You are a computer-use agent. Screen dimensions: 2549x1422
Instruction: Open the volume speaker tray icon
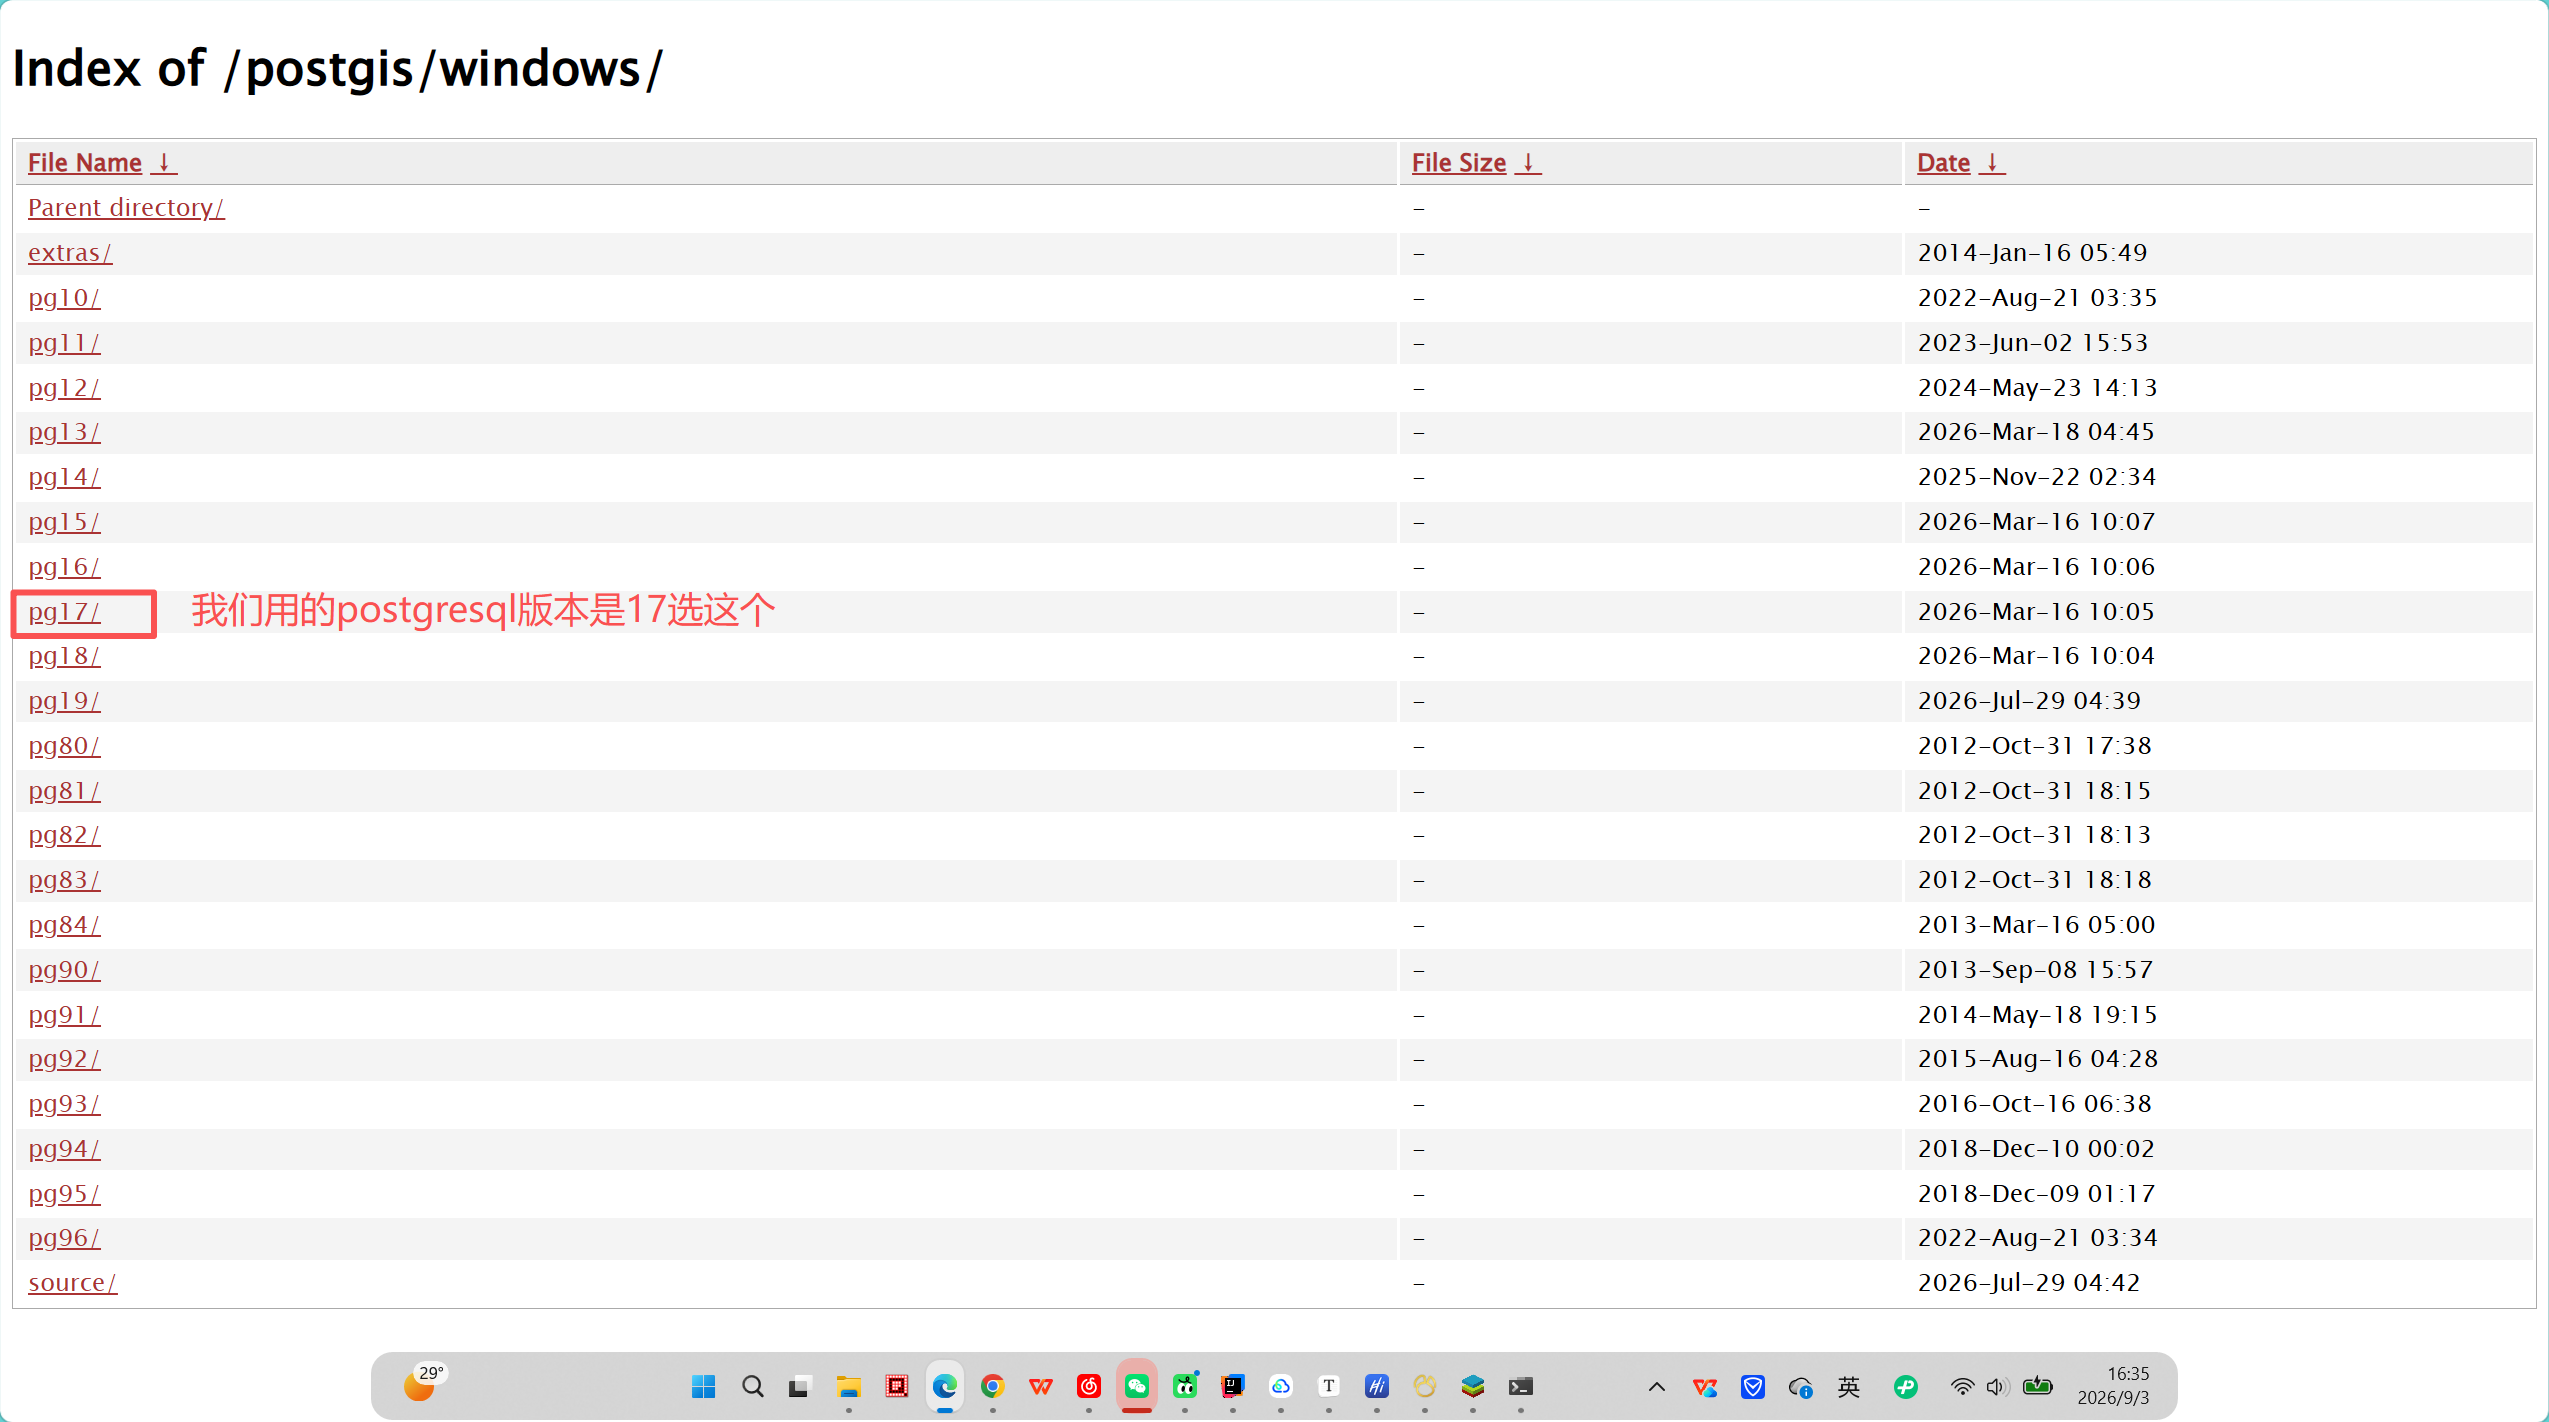(1997, 1386)
